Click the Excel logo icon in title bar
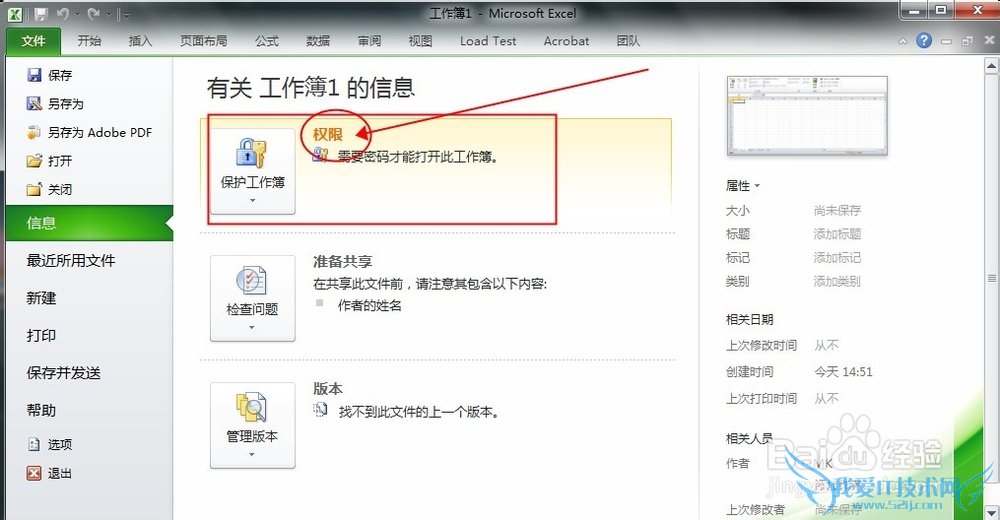Screen dimensions: 1000x520 15,13
